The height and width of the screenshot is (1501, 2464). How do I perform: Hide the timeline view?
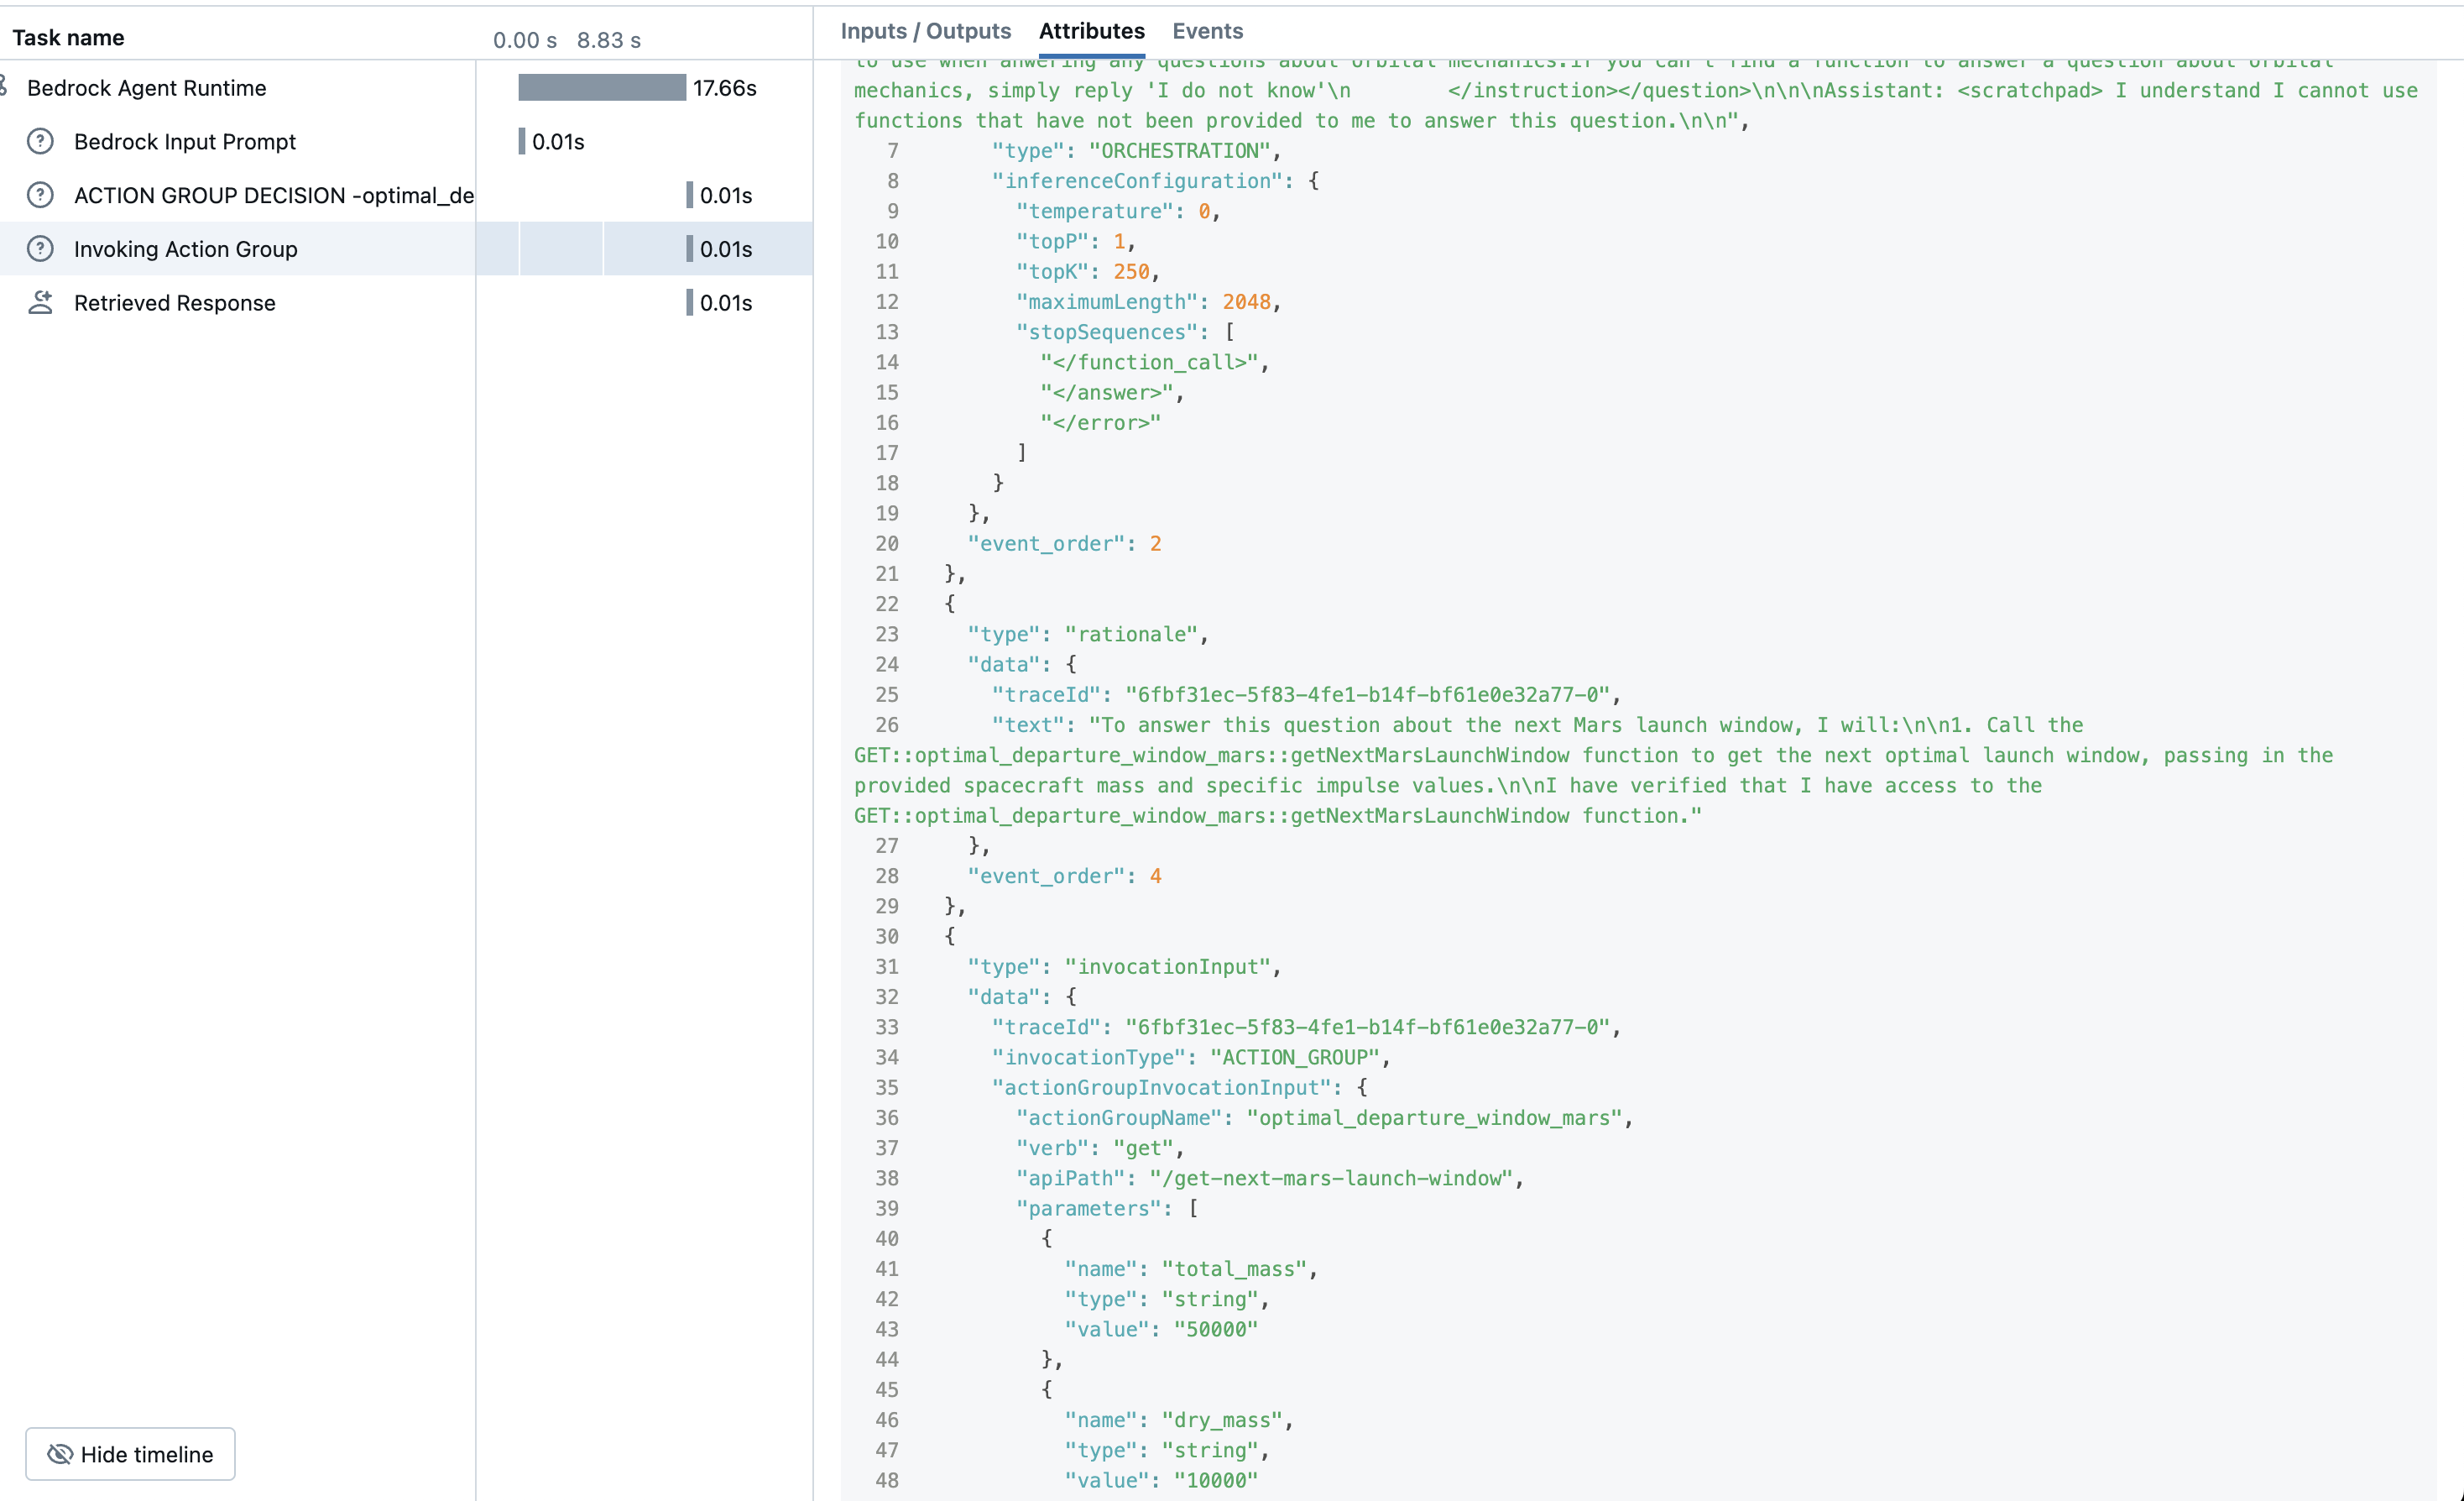pos(130,1454)
